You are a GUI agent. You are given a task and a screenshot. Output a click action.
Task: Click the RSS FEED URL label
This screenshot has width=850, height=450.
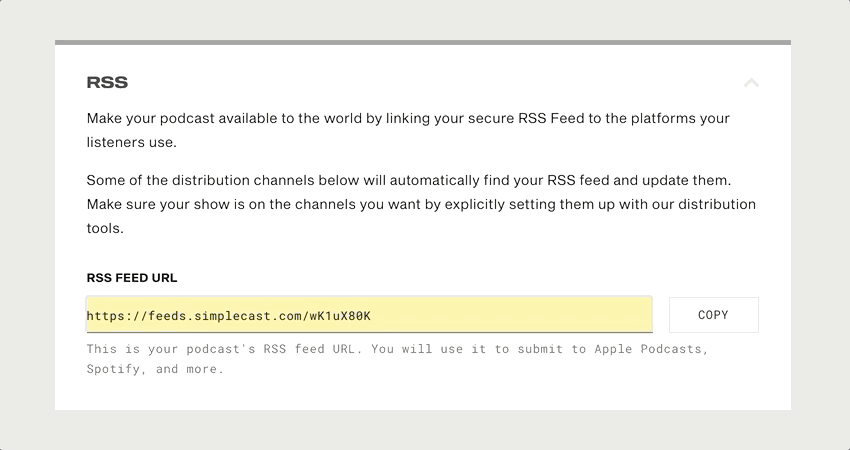pyautogui.click(x=132, y=278)
